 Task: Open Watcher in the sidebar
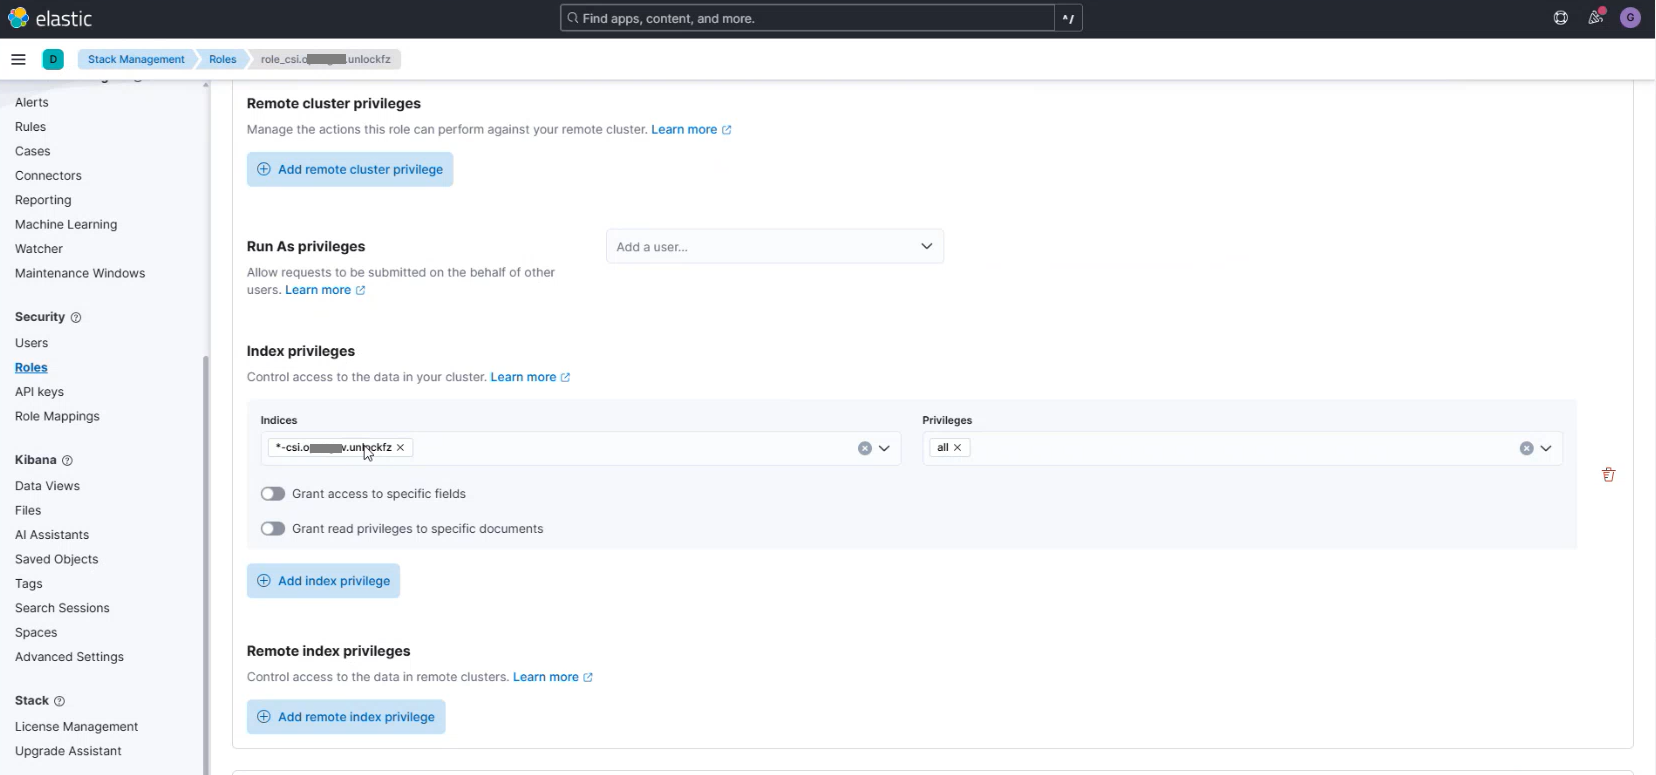pyautogui.click(x=39, y=249)
